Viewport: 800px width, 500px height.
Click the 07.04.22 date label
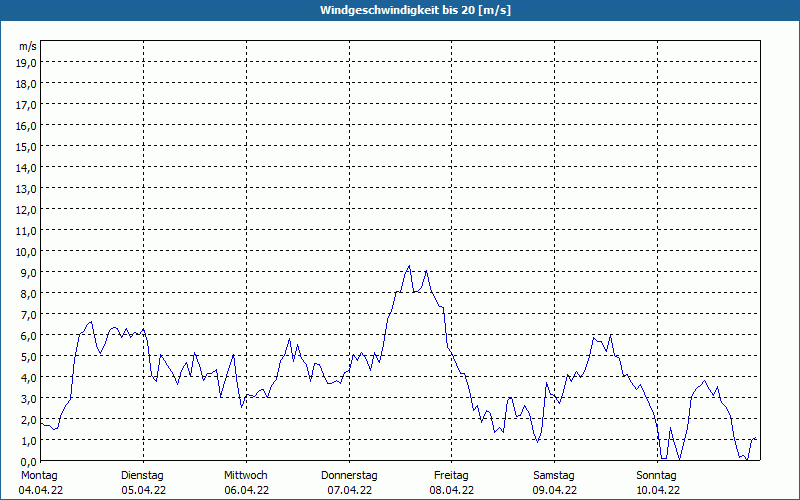349,490
